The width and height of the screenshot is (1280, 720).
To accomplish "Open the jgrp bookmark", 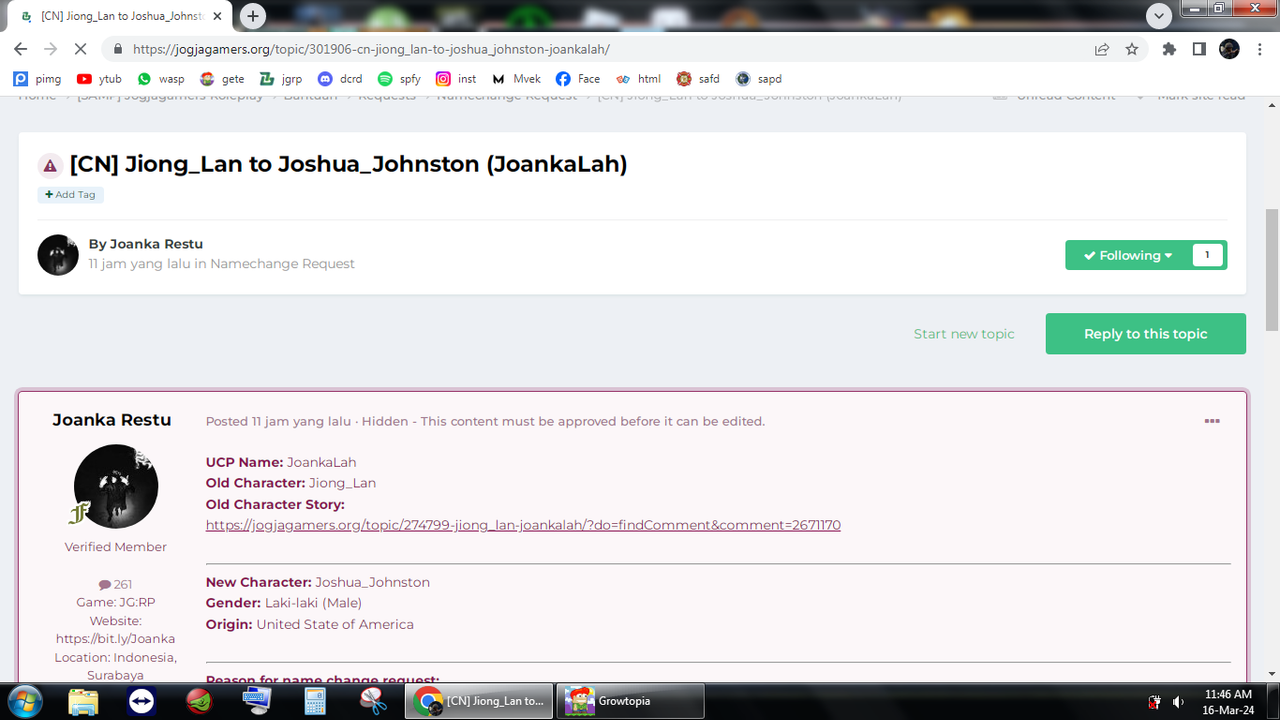I will point(281,79).
